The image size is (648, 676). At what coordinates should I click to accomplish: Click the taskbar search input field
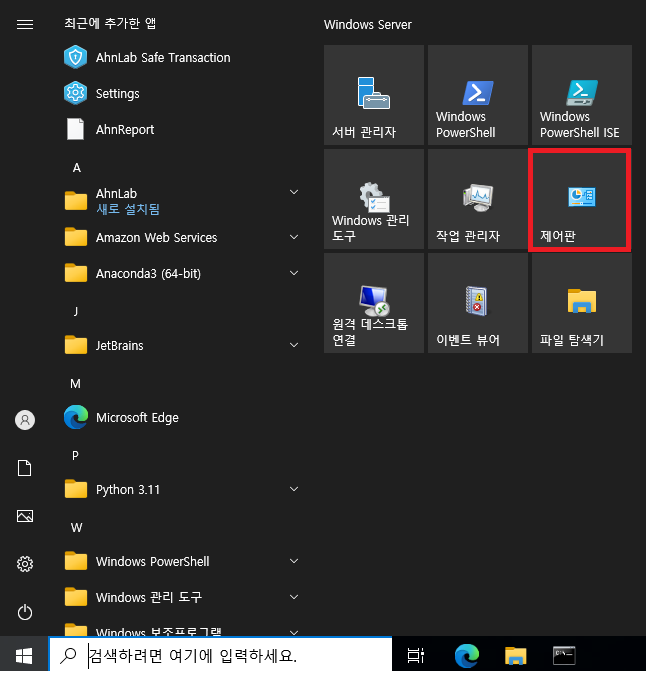[x=221, y=656]
